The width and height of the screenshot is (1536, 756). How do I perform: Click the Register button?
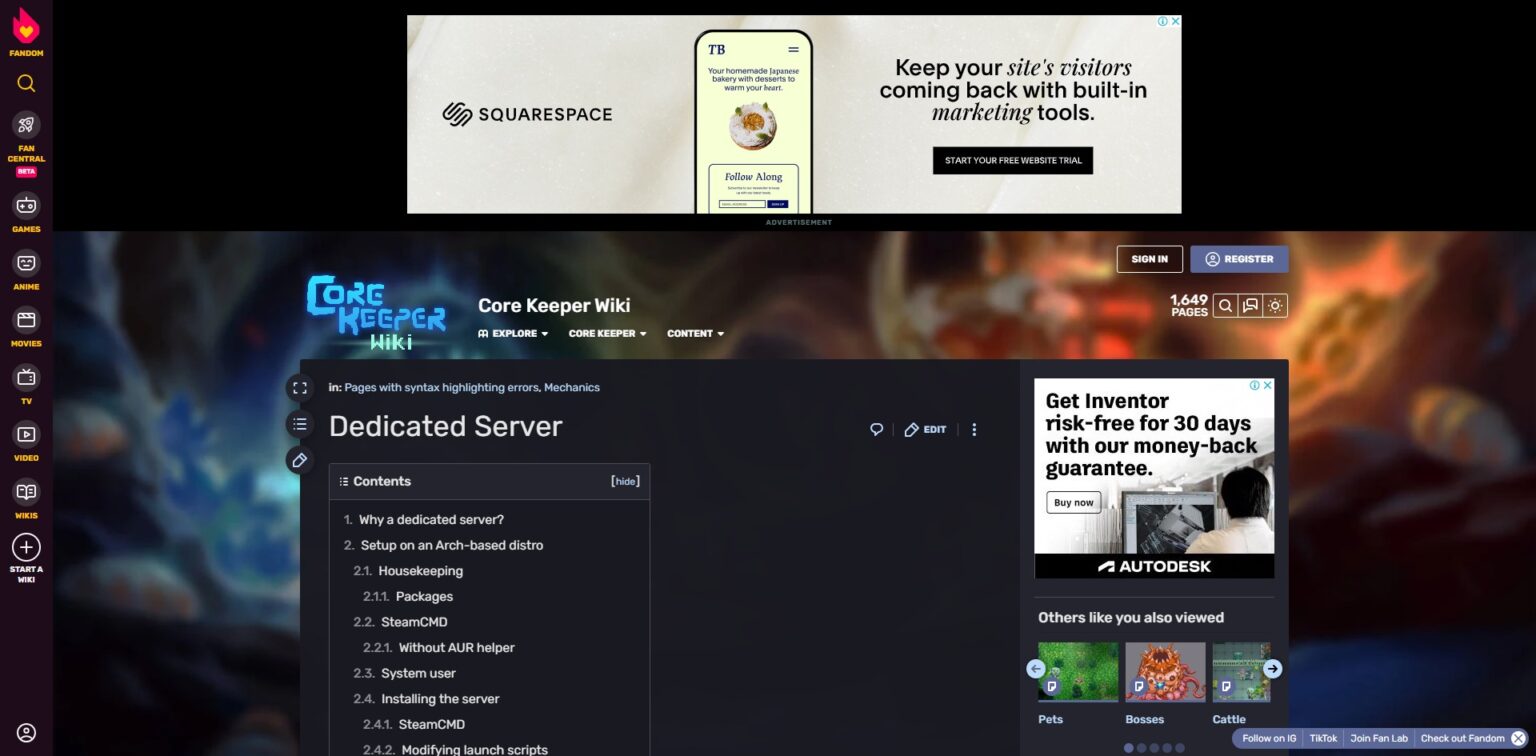click(1239, 259)
